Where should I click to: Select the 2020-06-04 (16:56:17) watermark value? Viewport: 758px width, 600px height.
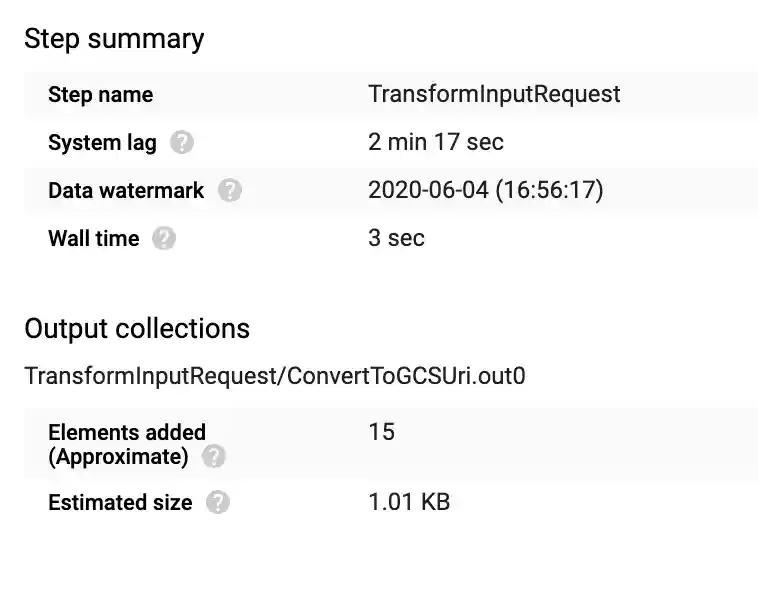point(485,190)
